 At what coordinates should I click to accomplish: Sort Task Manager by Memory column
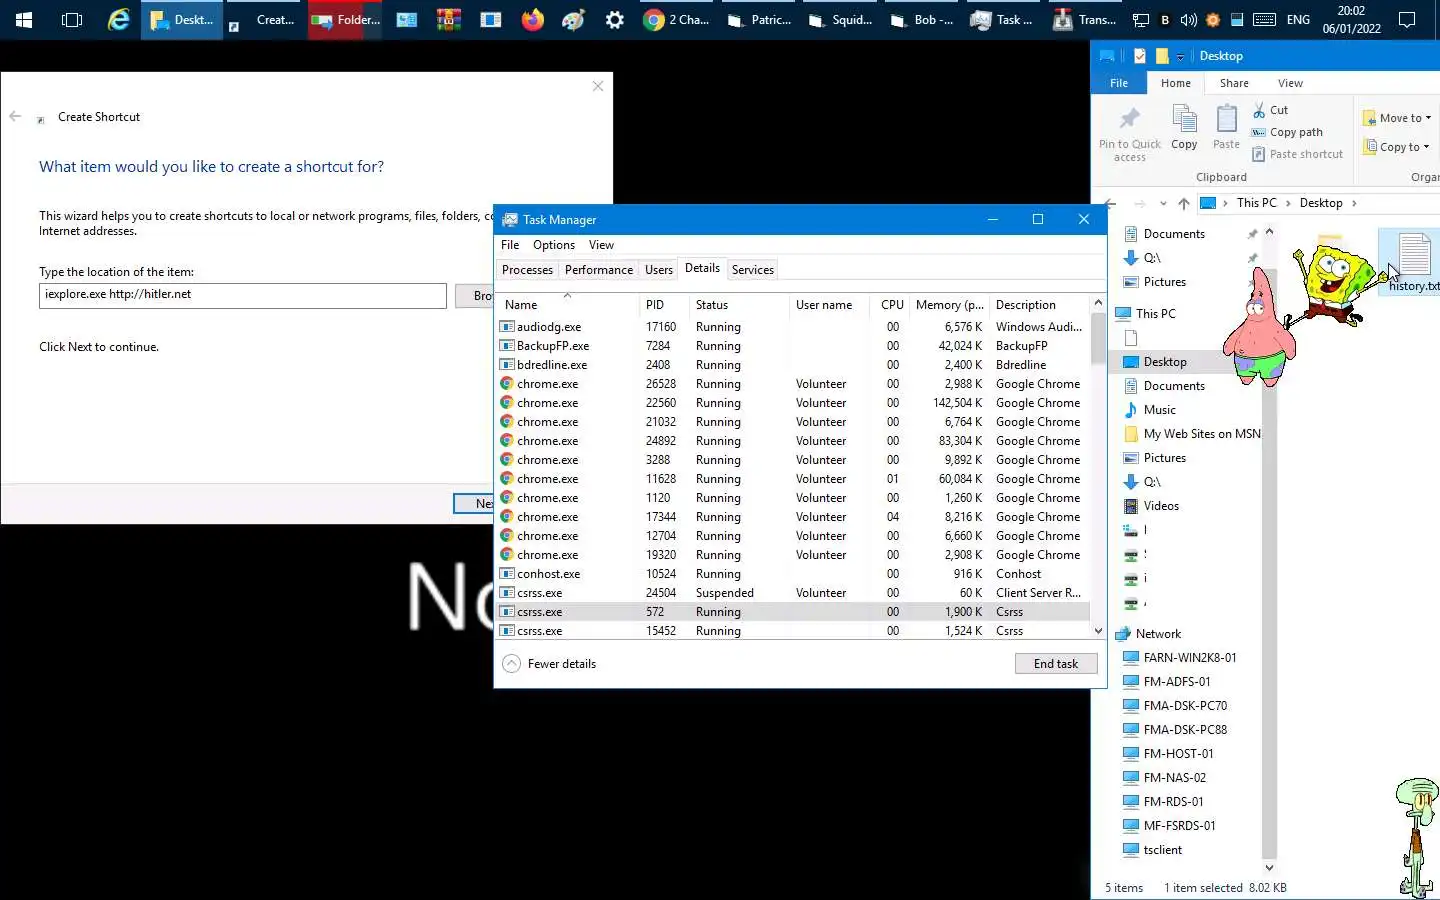949,305
